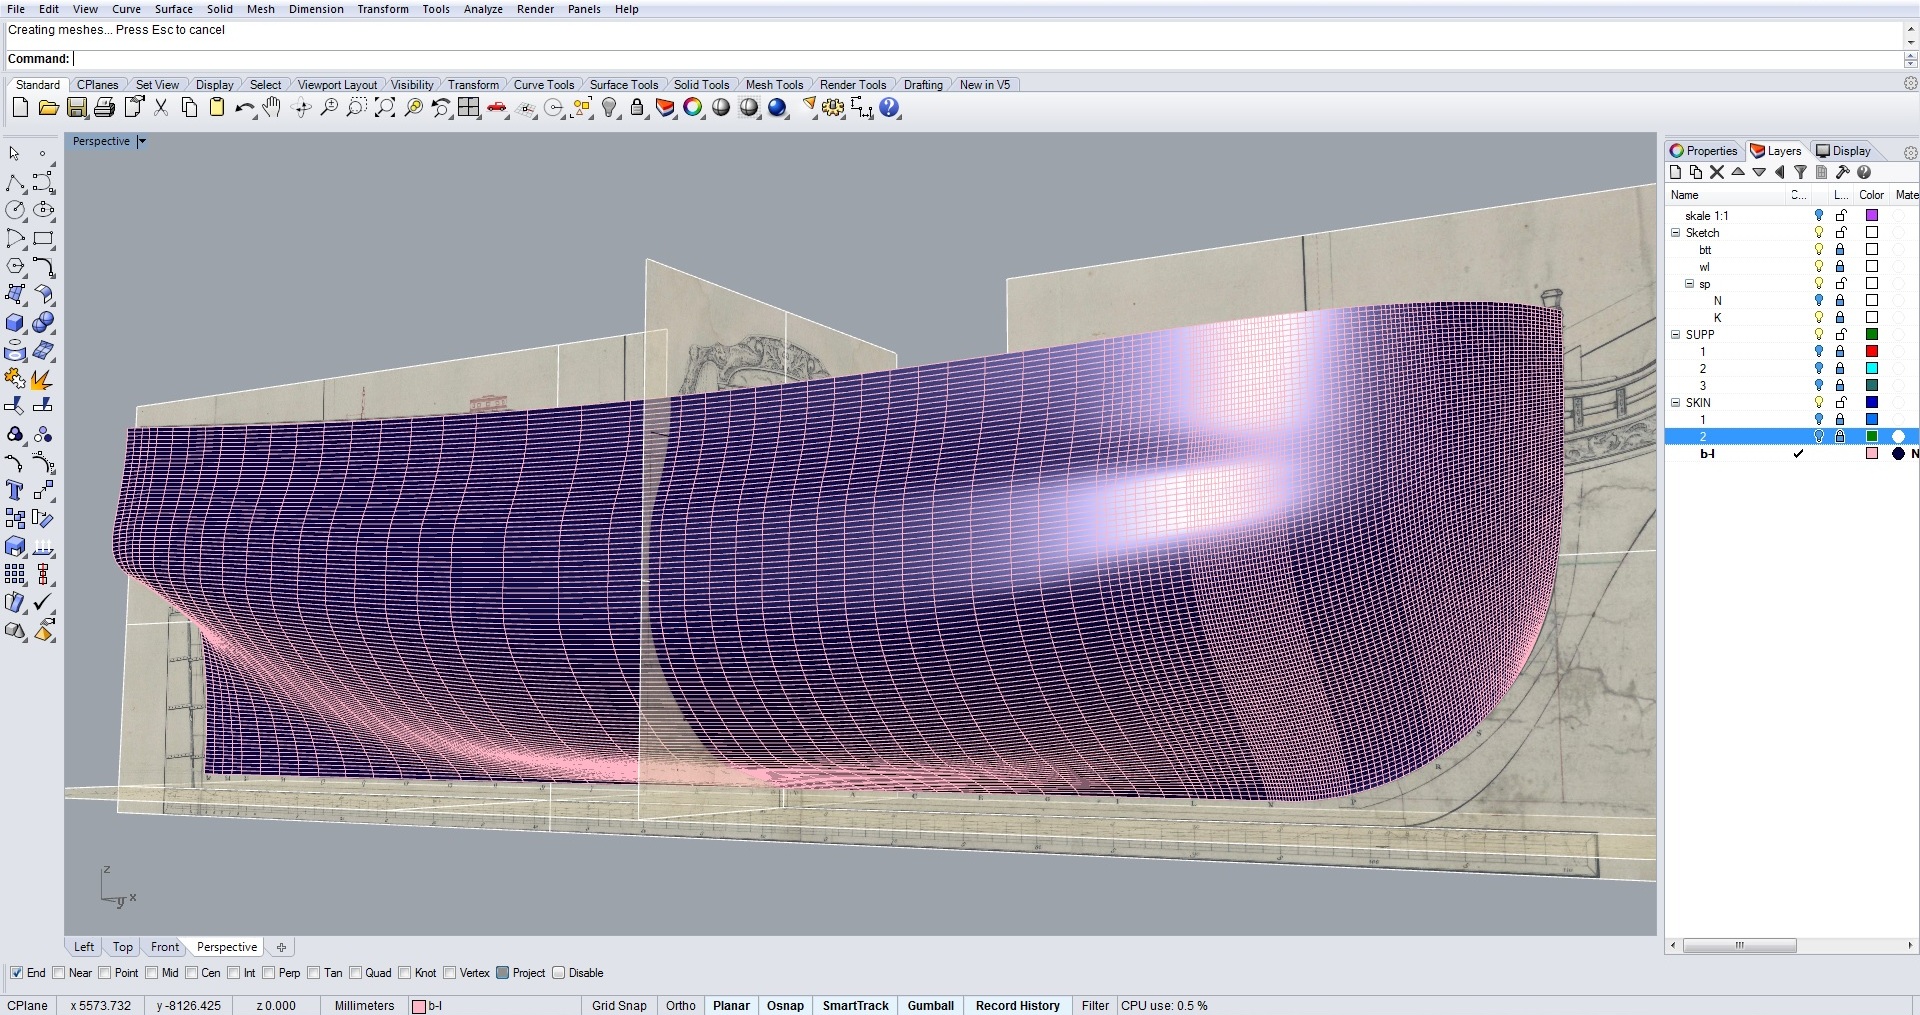Viewport: 1920px width, 1015px height.
Task: Enable the Near osnap checkbox
Action: point(59,973)
